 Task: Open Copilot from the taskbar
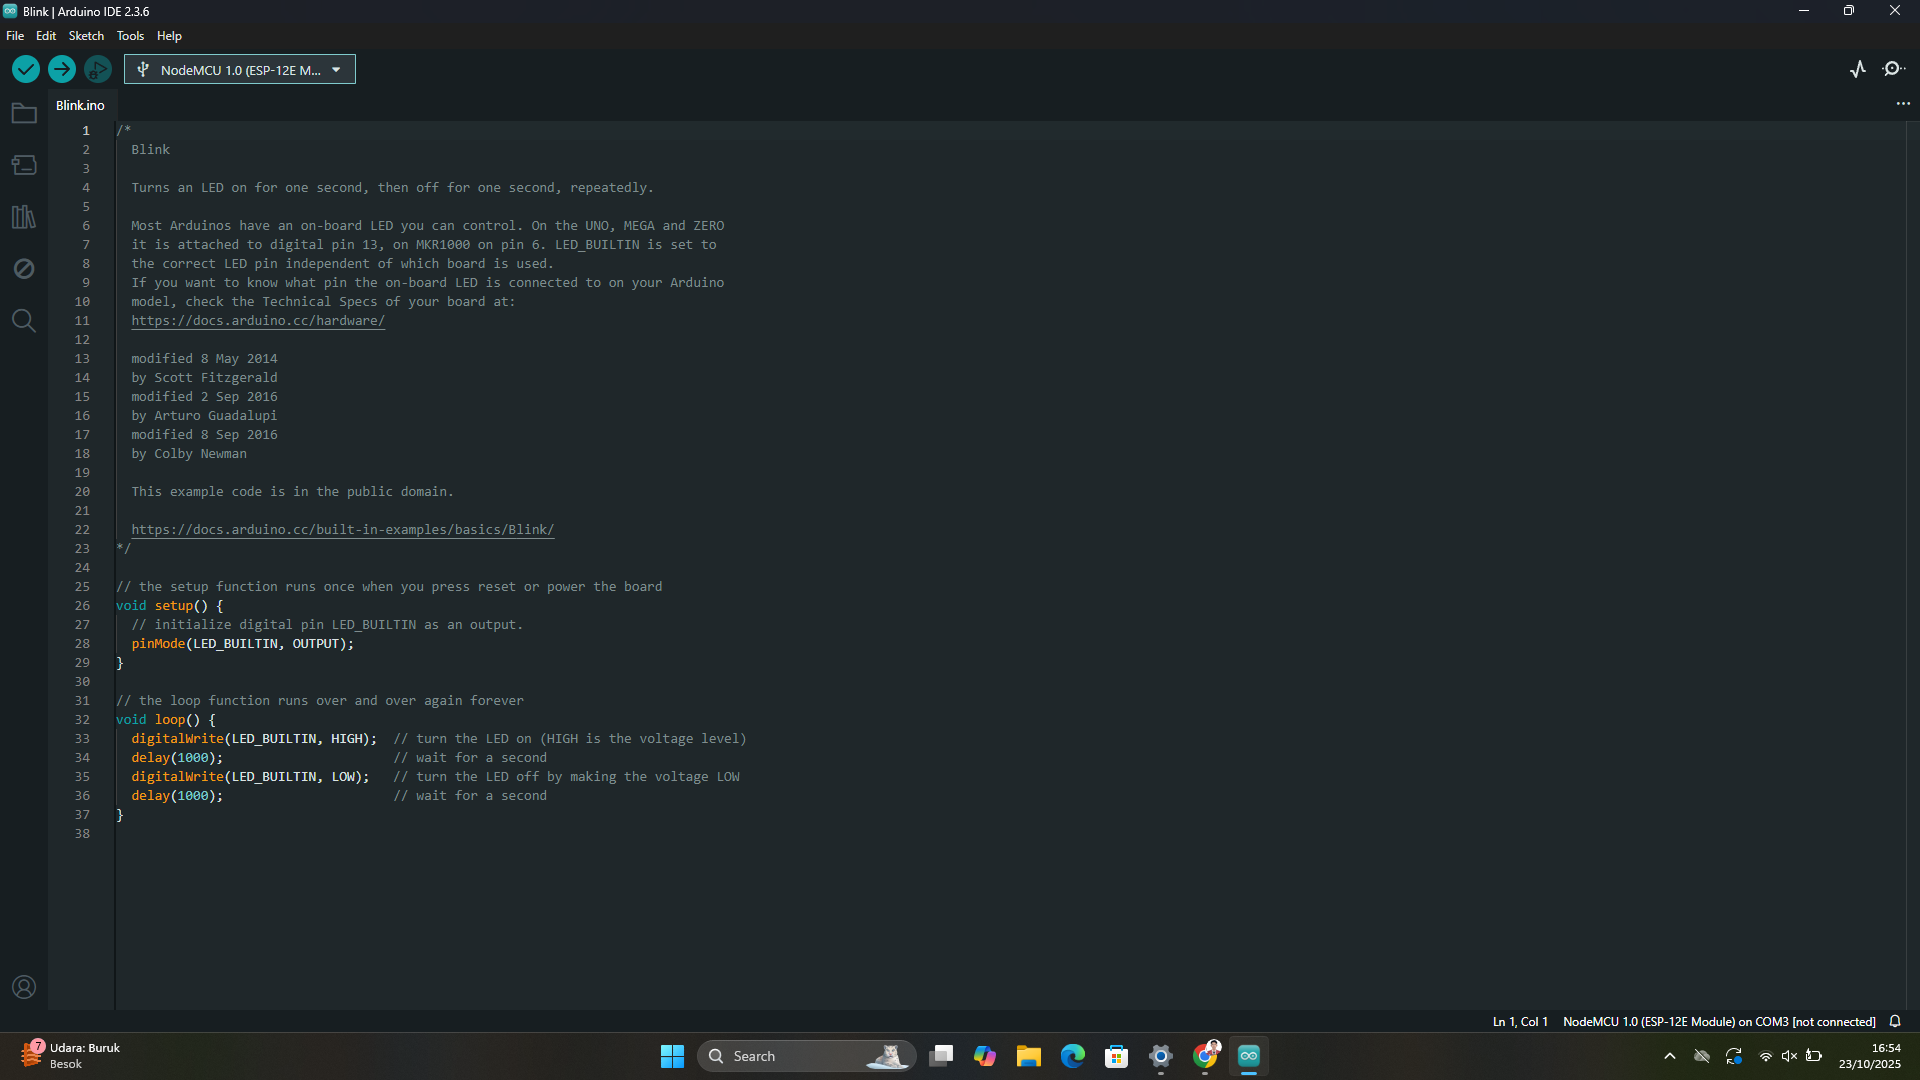985,1056
